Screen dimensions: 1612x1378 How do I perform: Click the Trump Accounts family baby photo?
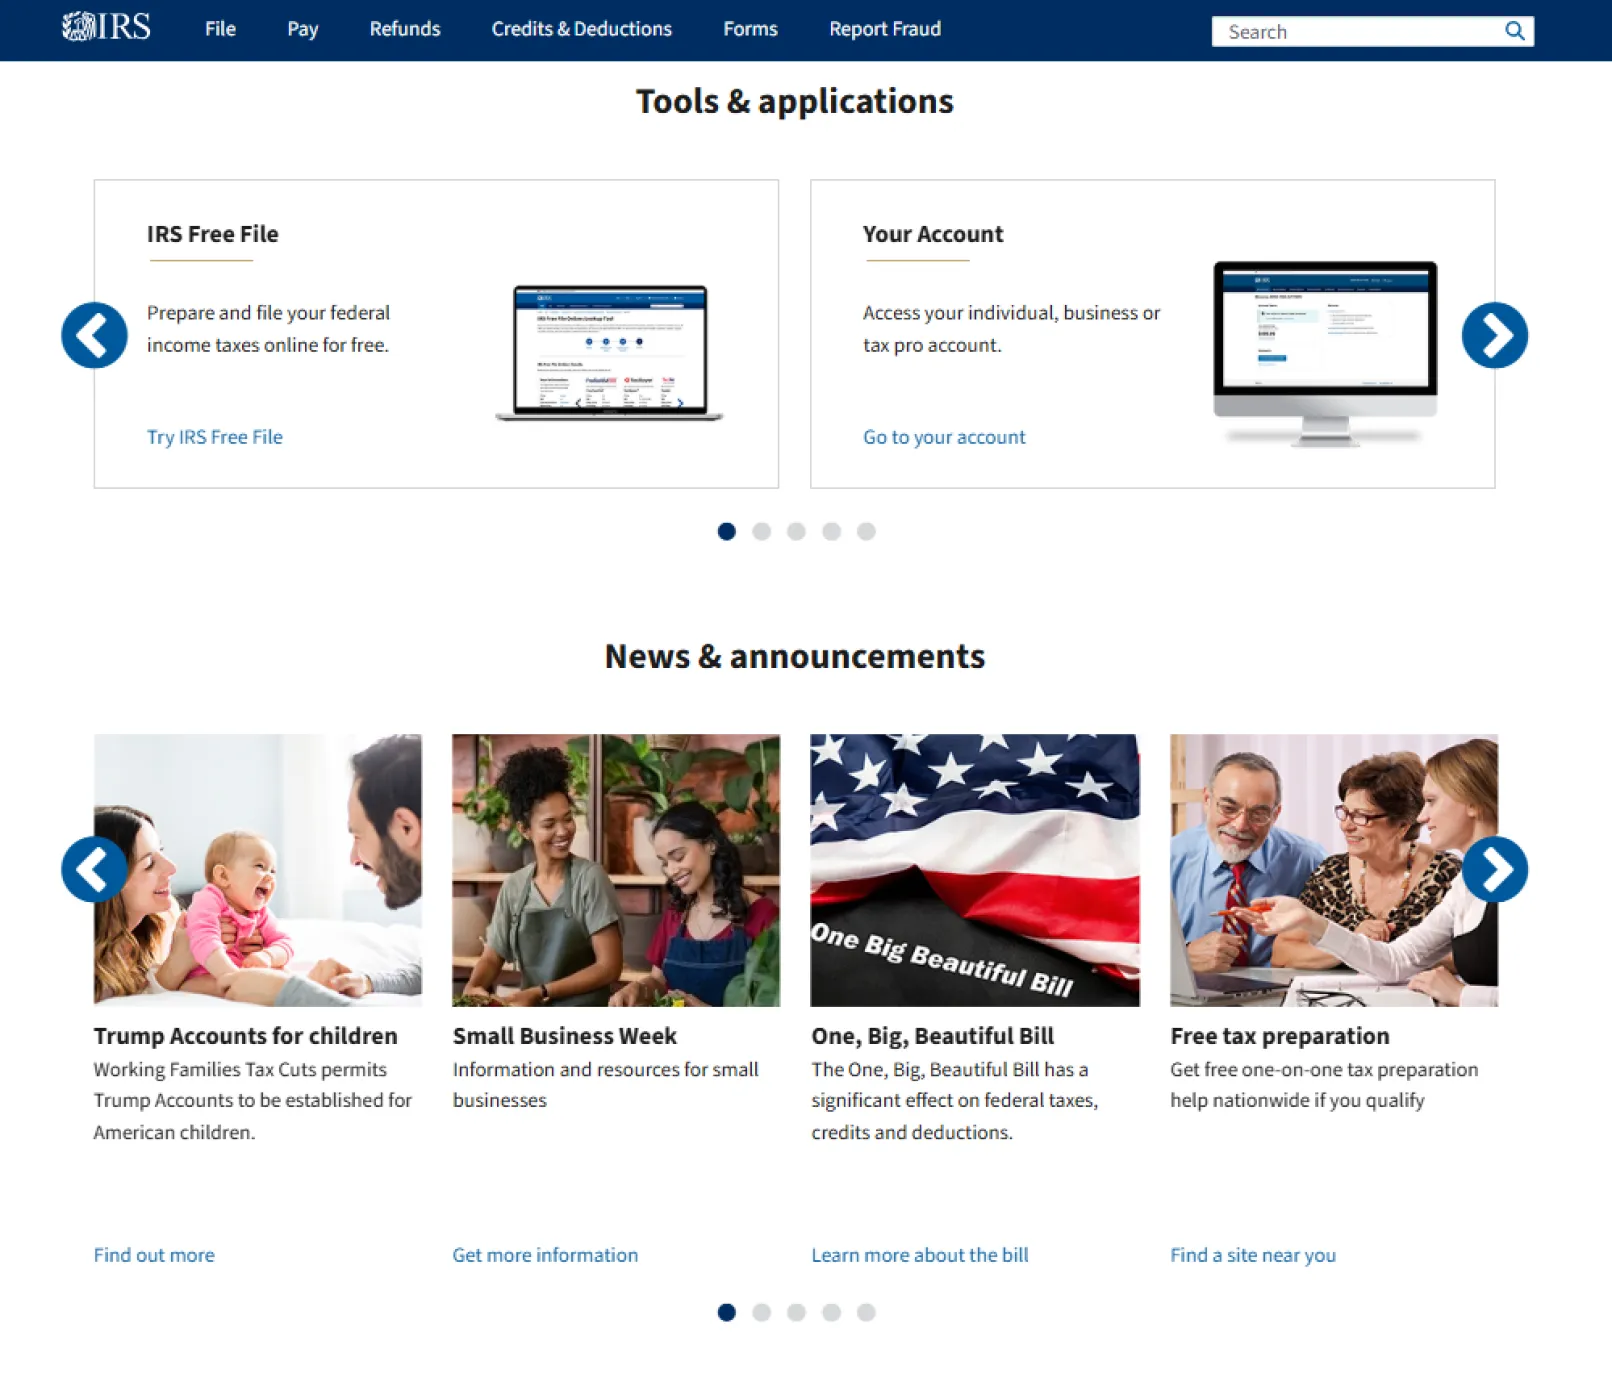258,870
